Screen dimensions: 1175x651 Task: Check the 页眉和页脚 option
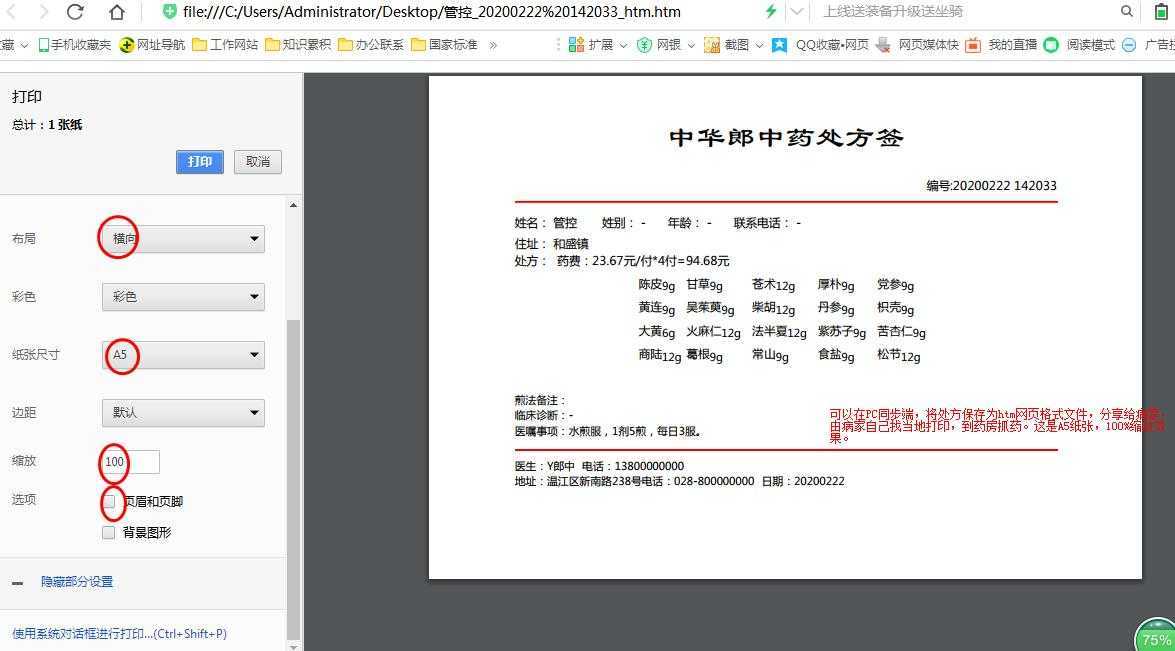click(x=108, y=501)
